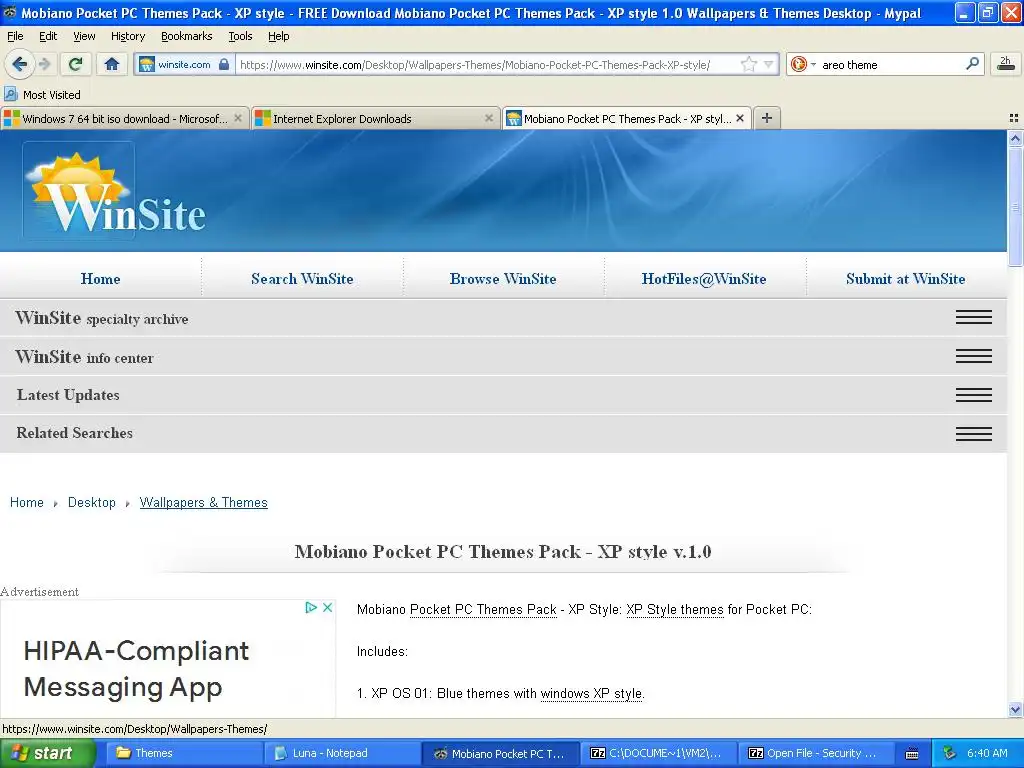Open the History menu
The width and height of the screenshot is (1024, 768).
click(128, 36)
